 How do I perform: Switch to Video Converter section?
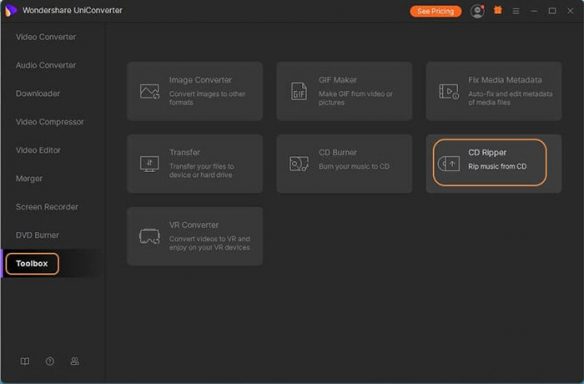pos(46,37)
